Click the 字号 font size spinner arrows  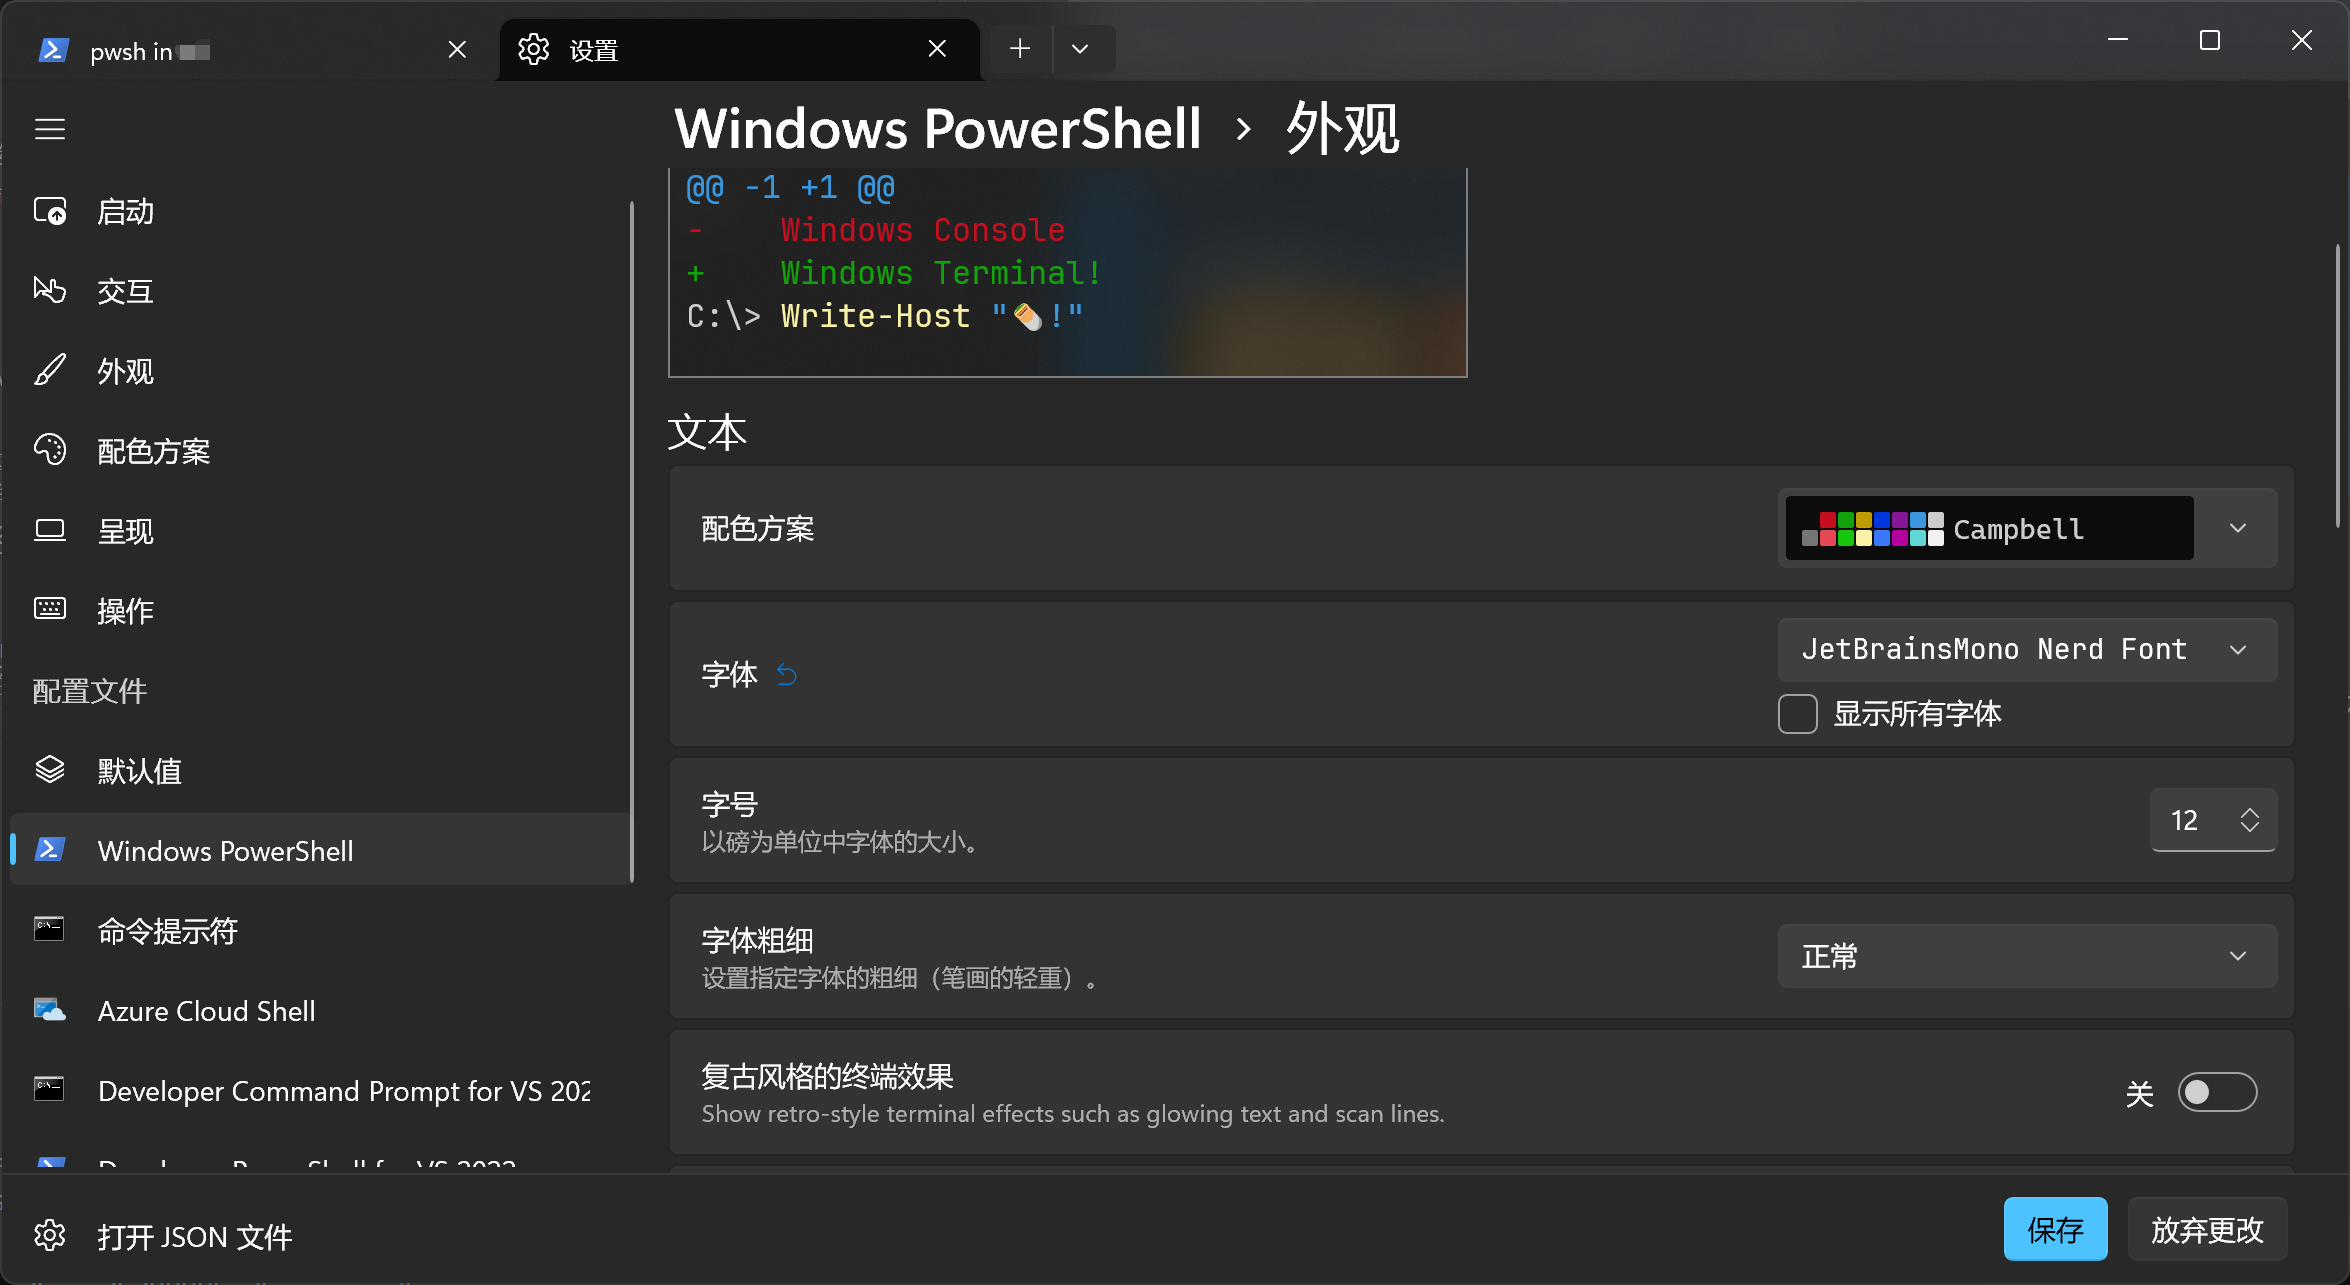point(2249,820)
